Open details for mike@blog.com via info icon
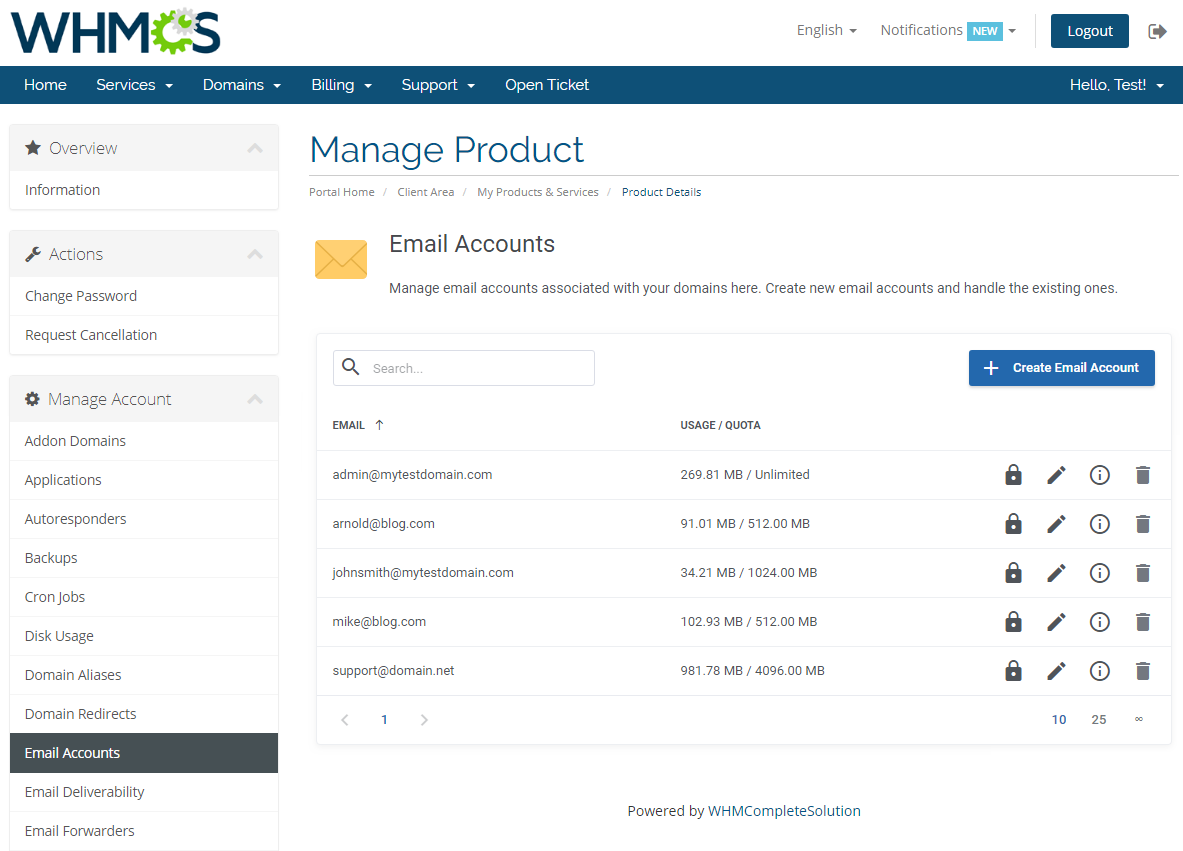 pos(1100,621)
